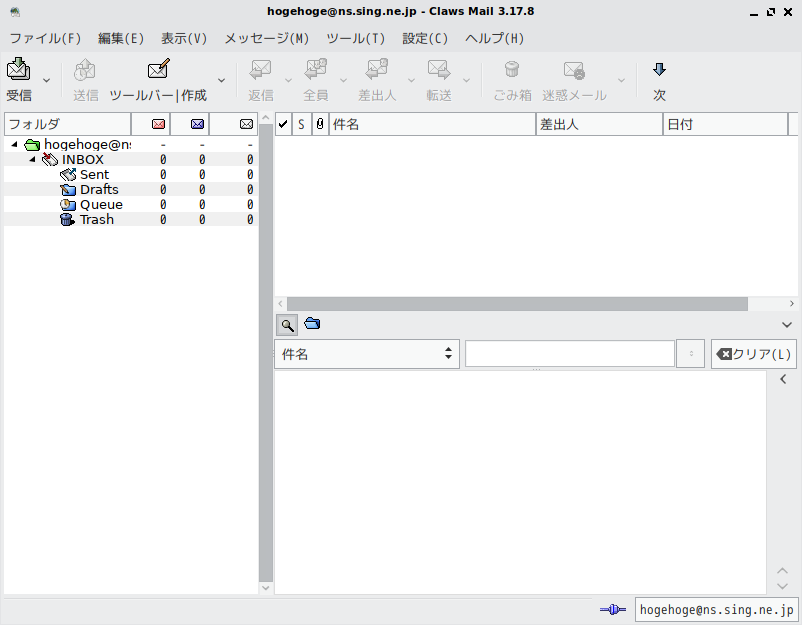Image resolution: width=802 pixels, height=625 pixels.
Task: Open the dropdown arrow next to 受信
Action: [47, 80]
